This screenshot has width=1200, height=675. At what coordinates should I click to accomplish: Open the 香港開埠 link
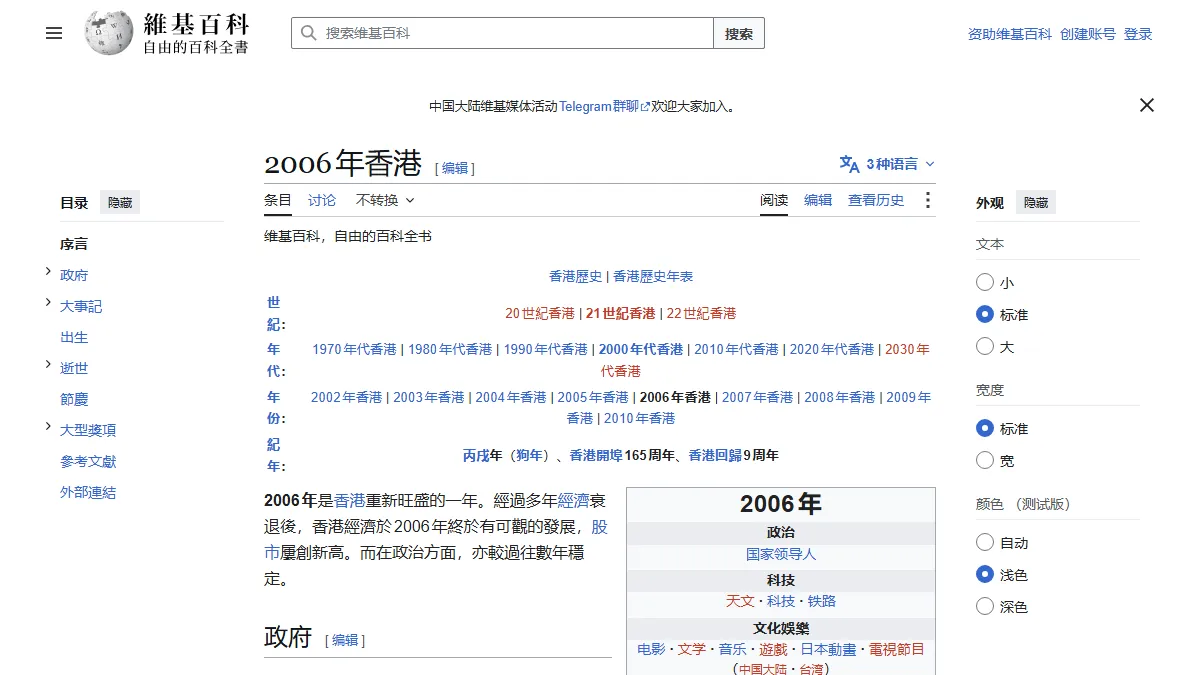596,455
